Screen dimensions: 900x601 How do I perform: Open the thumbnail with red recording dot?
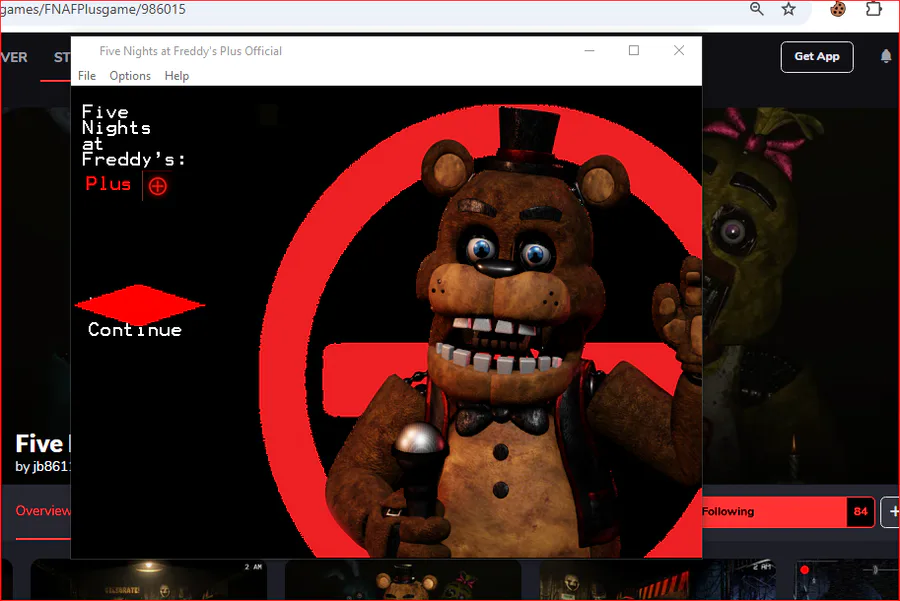(847, 580)
